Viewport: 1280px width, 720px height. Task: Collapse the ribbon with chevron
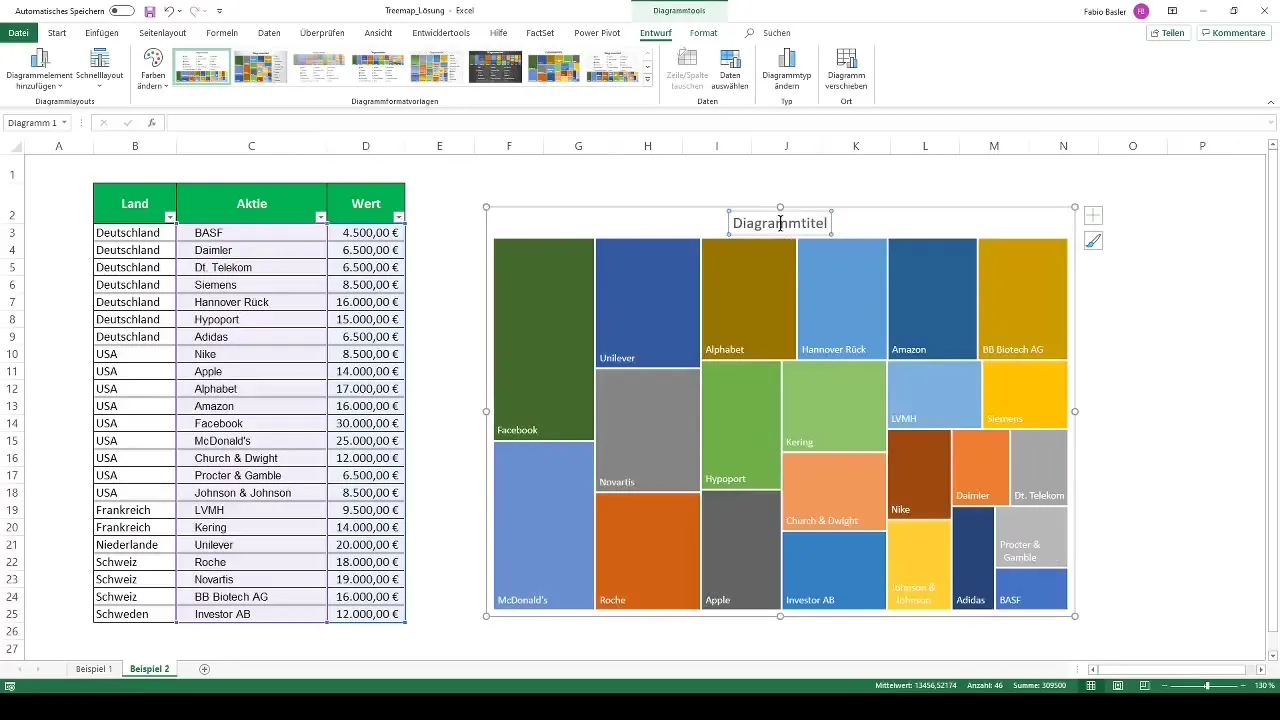[1270, 102]
